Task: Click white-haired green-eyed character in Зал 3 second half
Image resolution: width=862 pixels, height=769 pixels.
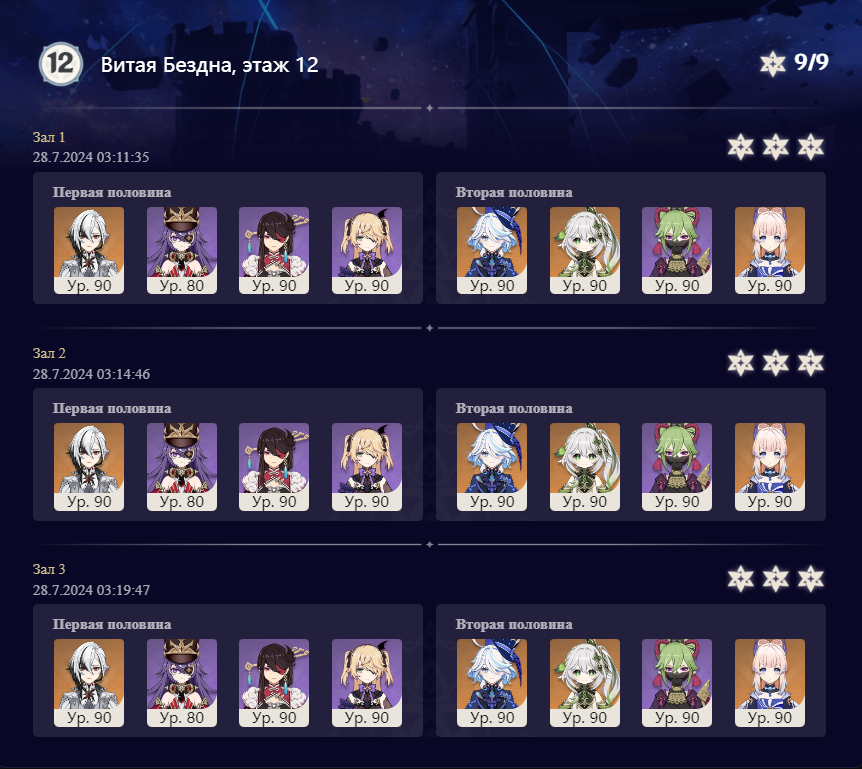Action: pos(585,683)
